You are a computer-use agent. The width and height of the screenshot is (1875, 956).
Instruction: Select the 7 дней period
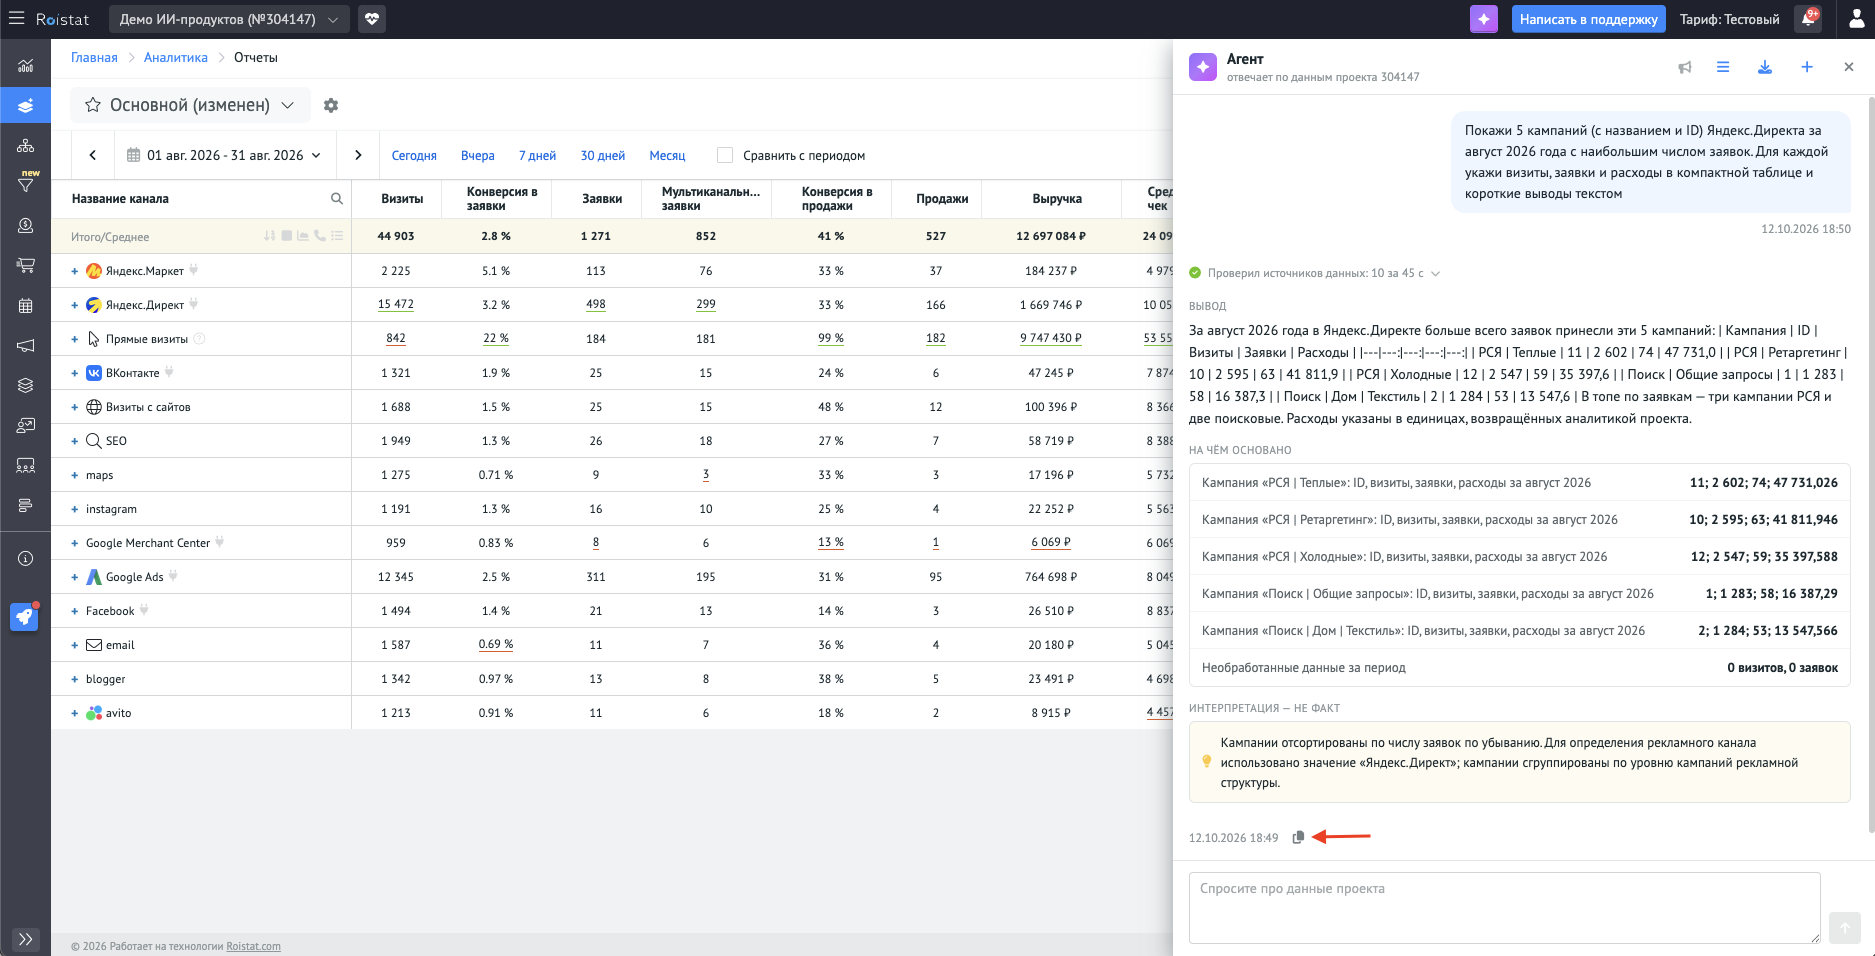tap(537, 155)
